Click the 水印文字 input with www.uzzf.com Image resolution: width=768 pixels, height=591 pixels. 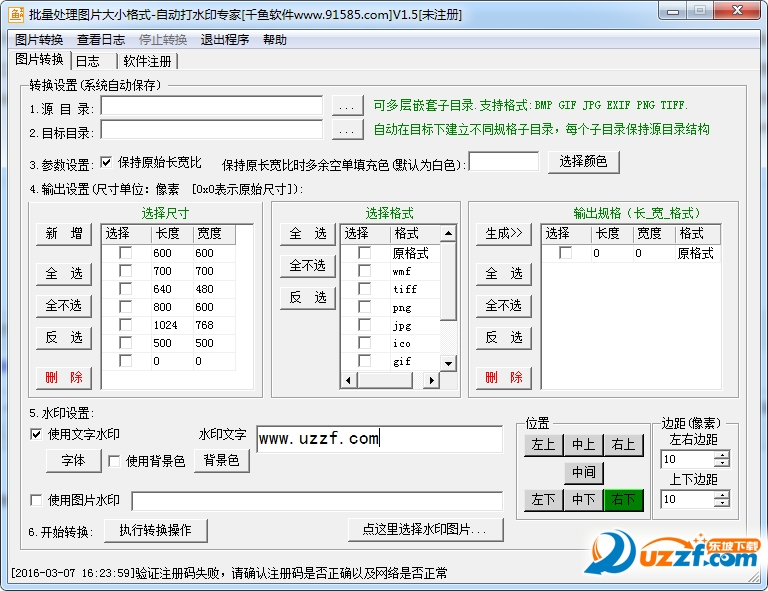point(380,439)
